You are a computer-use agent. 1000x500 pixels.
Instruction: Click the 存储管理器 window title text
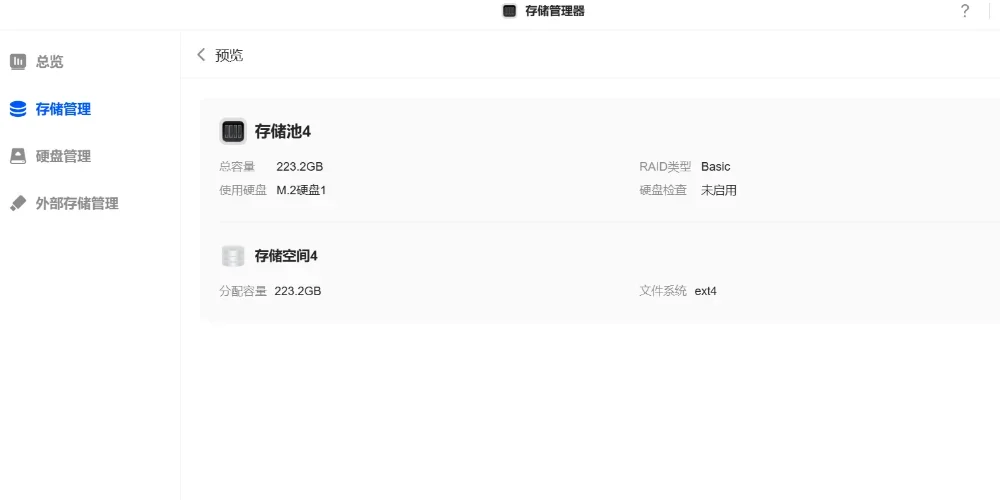pos(555,11)
